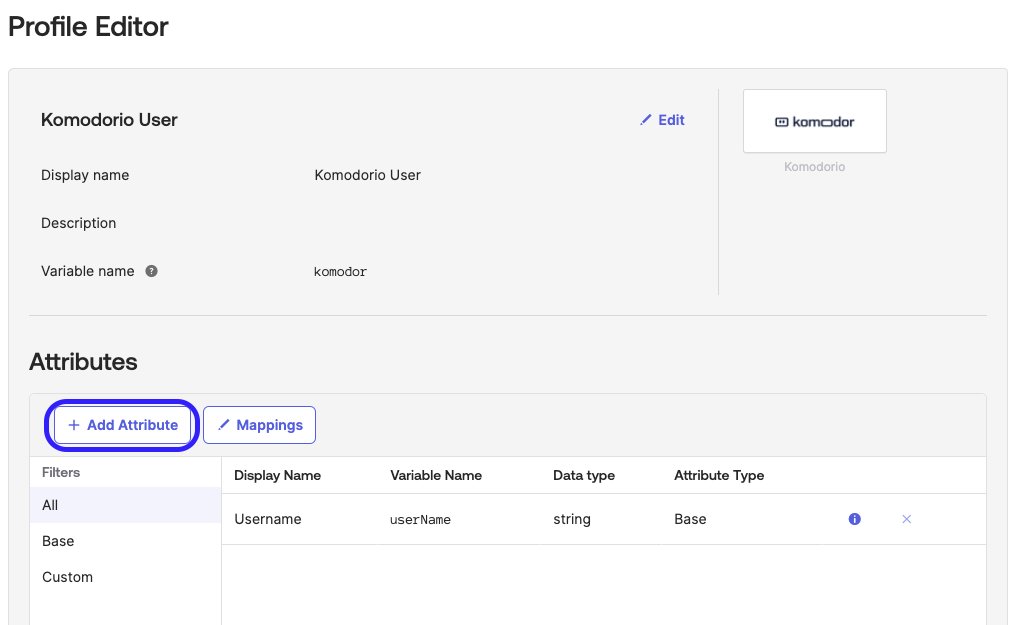Click the Display Name column header
This screenshot has height=625, width=1017.
[278, 475]
